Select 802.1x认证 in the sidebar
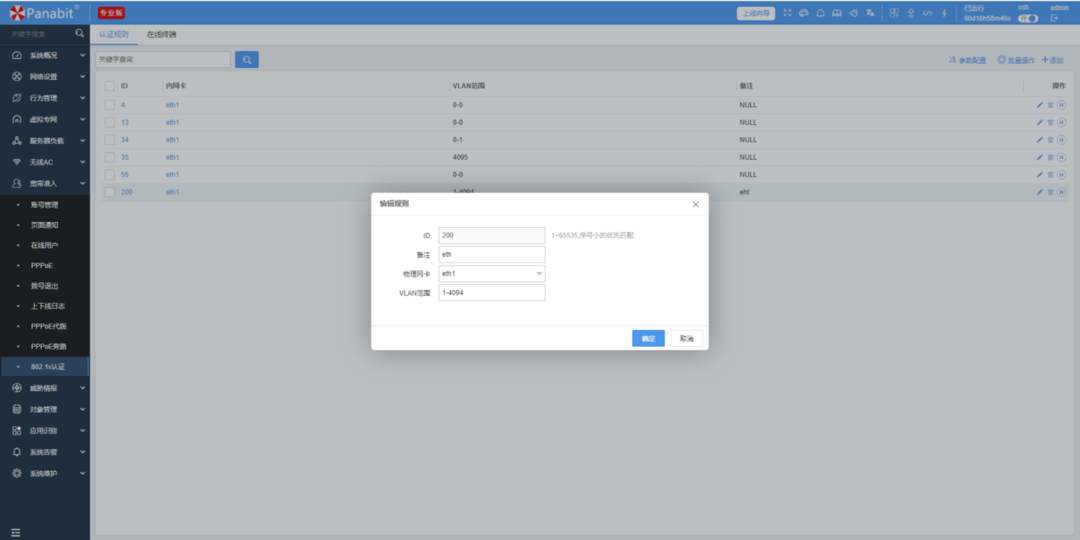The width and height of the screenshot is (1080, 540). pos(45,366)
